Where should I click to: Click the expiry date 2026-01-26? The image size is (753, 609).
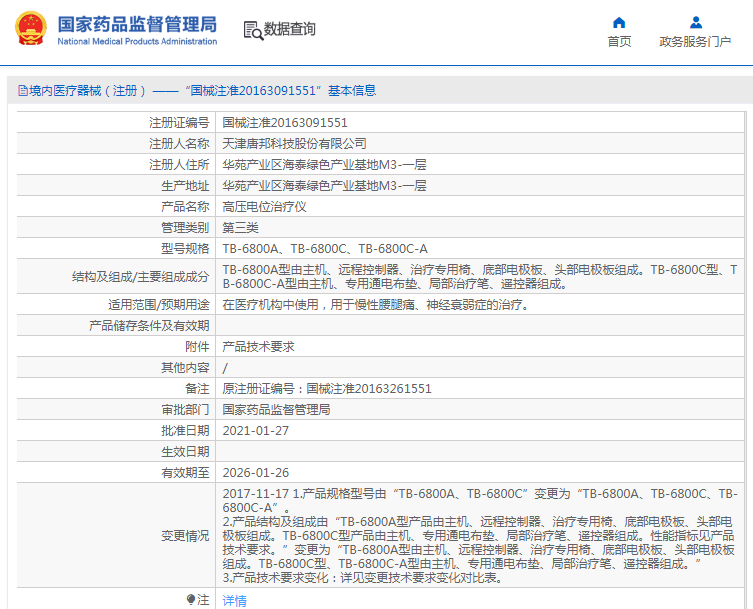[x=256, y=473]
